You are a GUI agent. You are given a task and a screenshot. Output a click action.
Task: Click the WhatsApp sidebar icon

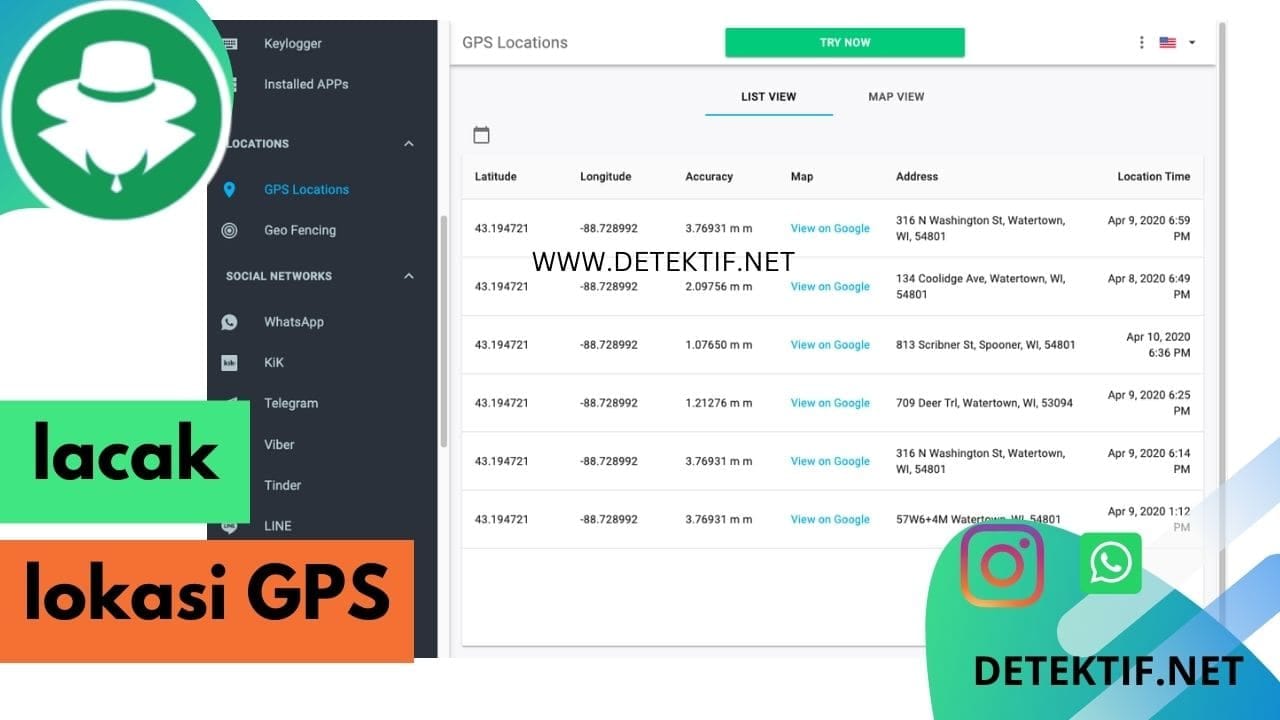[229, 322]
